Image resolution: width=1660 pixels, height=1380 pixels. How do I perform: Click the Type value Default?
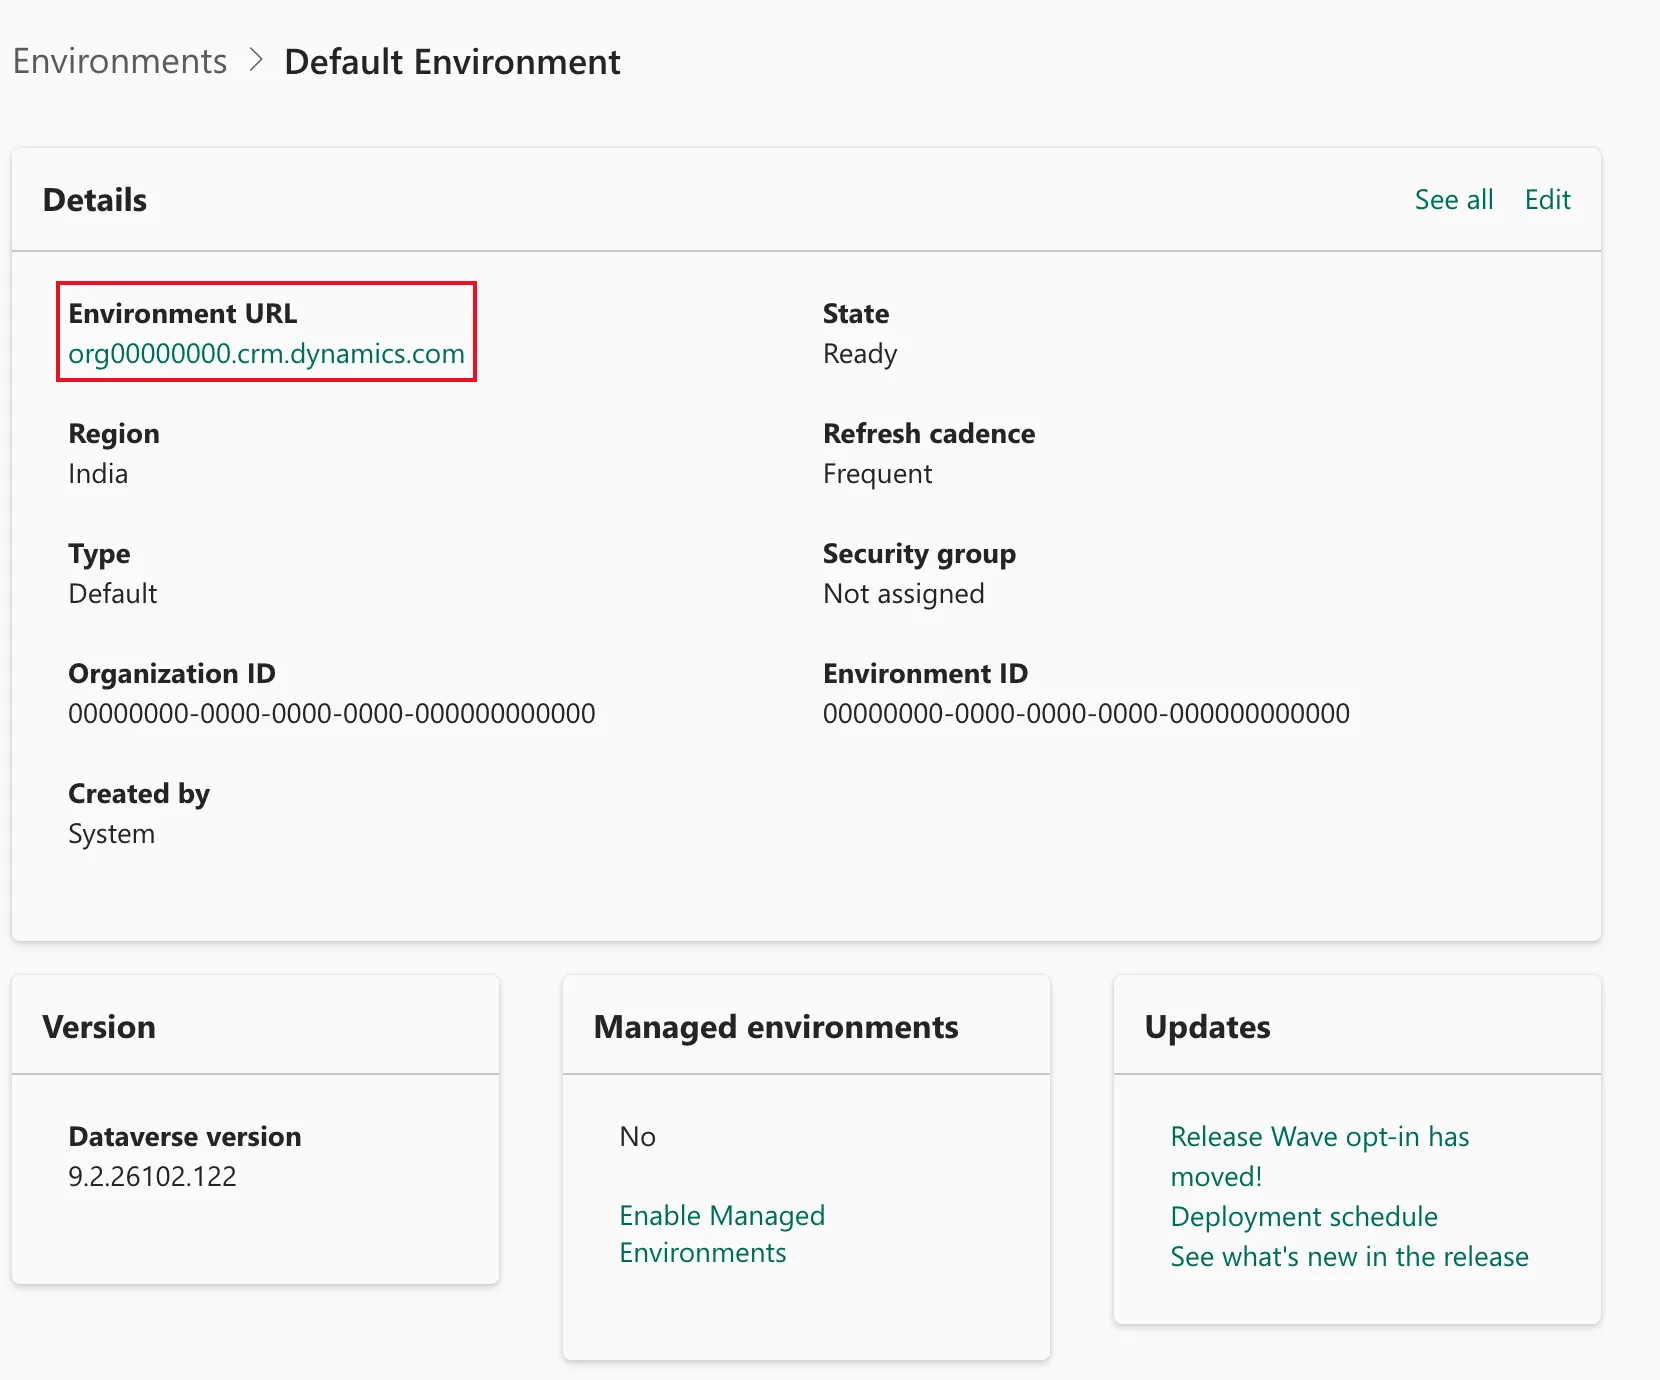[113, 594]
